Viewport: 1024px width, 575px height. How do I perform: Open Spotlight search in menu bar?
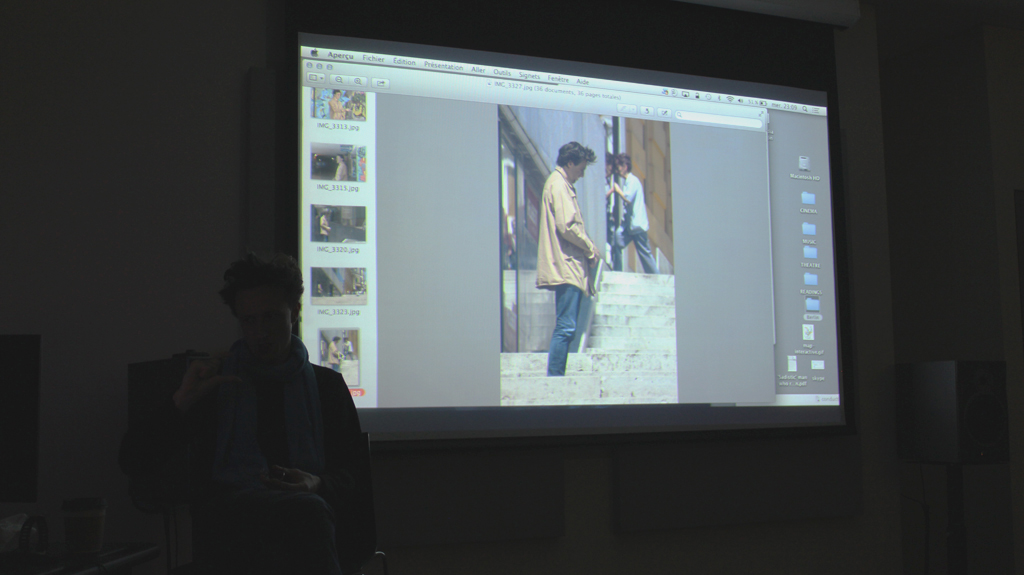coord(803,106)
